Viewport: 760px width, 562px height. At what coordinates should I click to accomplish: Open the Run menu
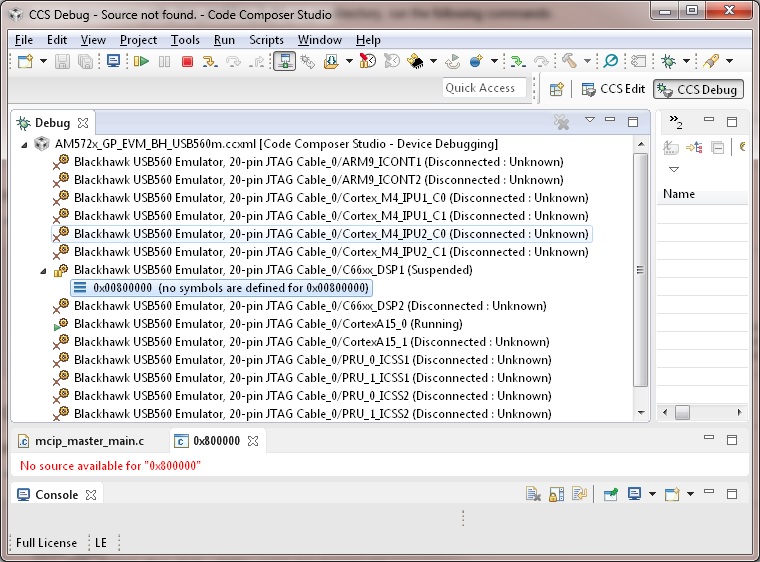(x=224, y=40)
